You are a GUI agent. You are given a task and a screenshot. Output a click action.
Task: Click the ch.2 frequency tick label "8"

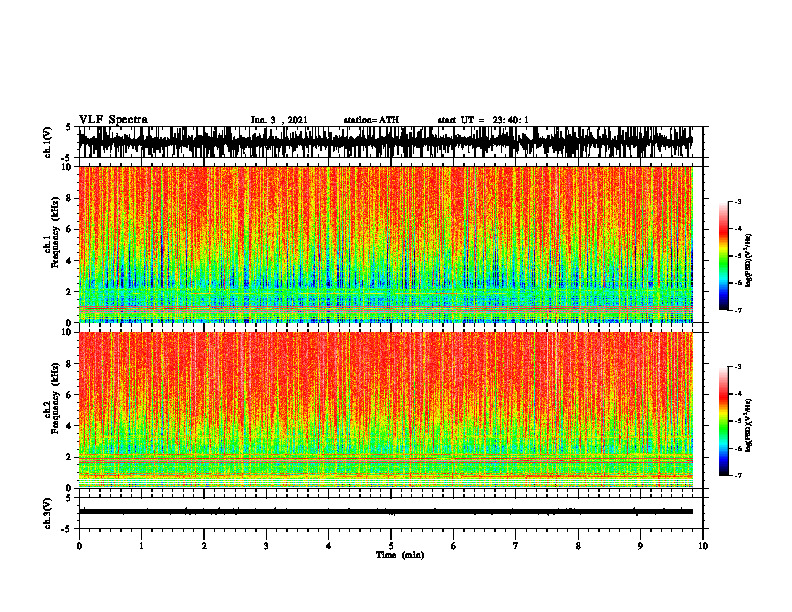70,364
